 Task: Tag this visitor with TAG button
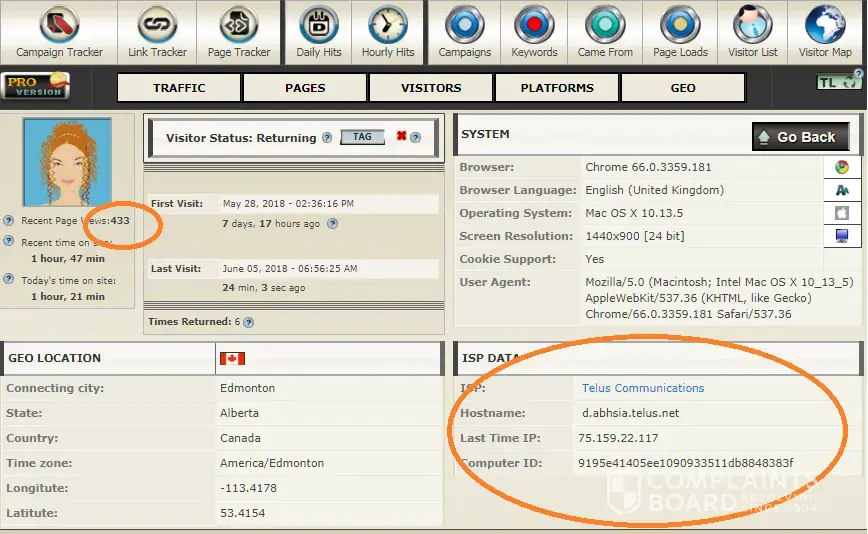coord(362,138)
